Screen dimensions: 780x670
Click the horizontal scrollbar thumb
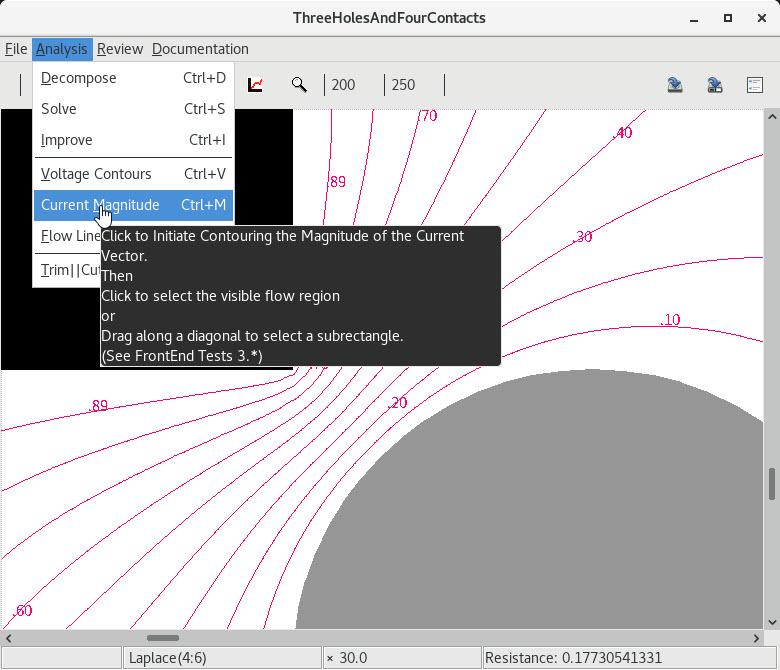coord(163,638)
